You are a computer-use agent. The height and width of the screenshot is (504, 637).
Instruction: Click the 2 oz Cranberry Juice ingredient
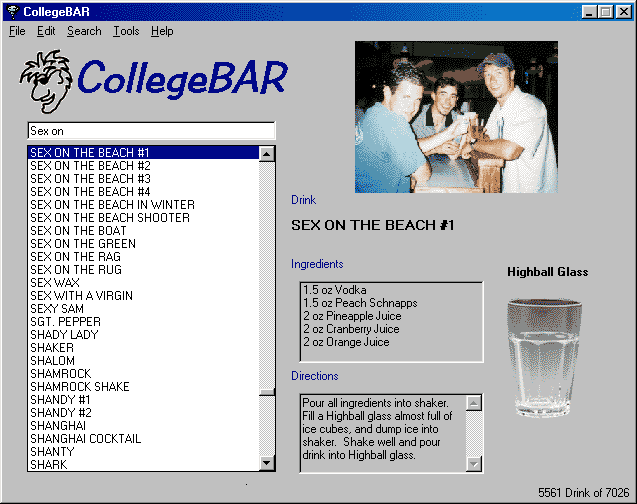point(351,329)
